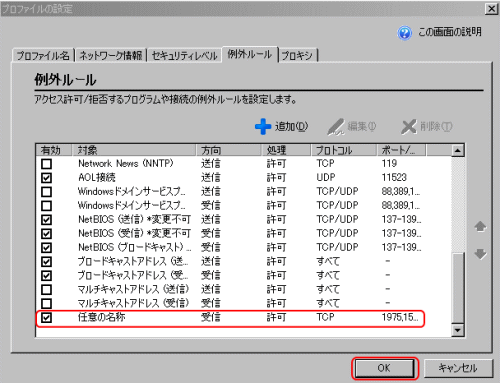Select the NetBIOS (受信) *変更不可 row name

(134, 233)
